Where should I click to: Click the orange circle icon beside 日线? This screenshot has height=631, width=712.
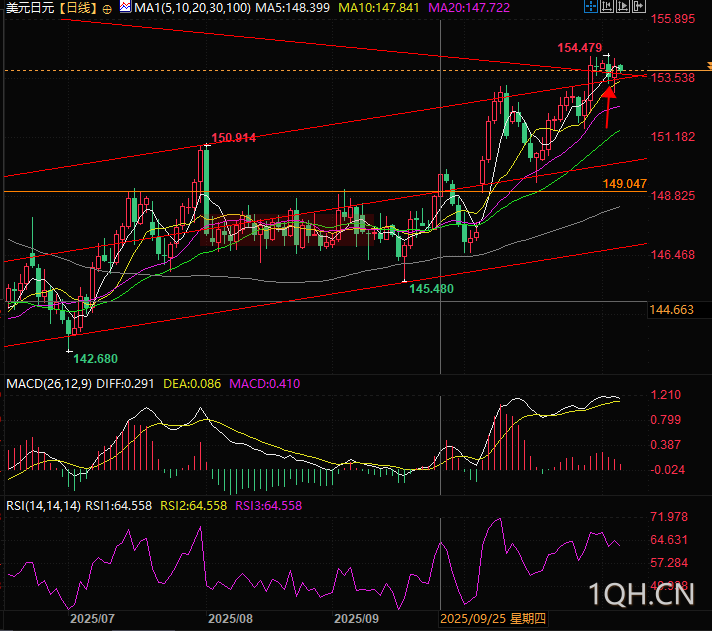pos(107,8)
